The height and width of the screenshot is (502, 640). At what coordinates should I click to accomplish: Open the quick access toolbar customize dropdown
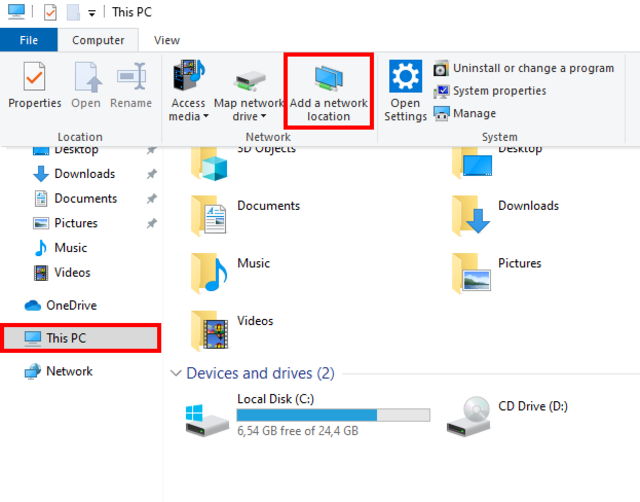92,13
